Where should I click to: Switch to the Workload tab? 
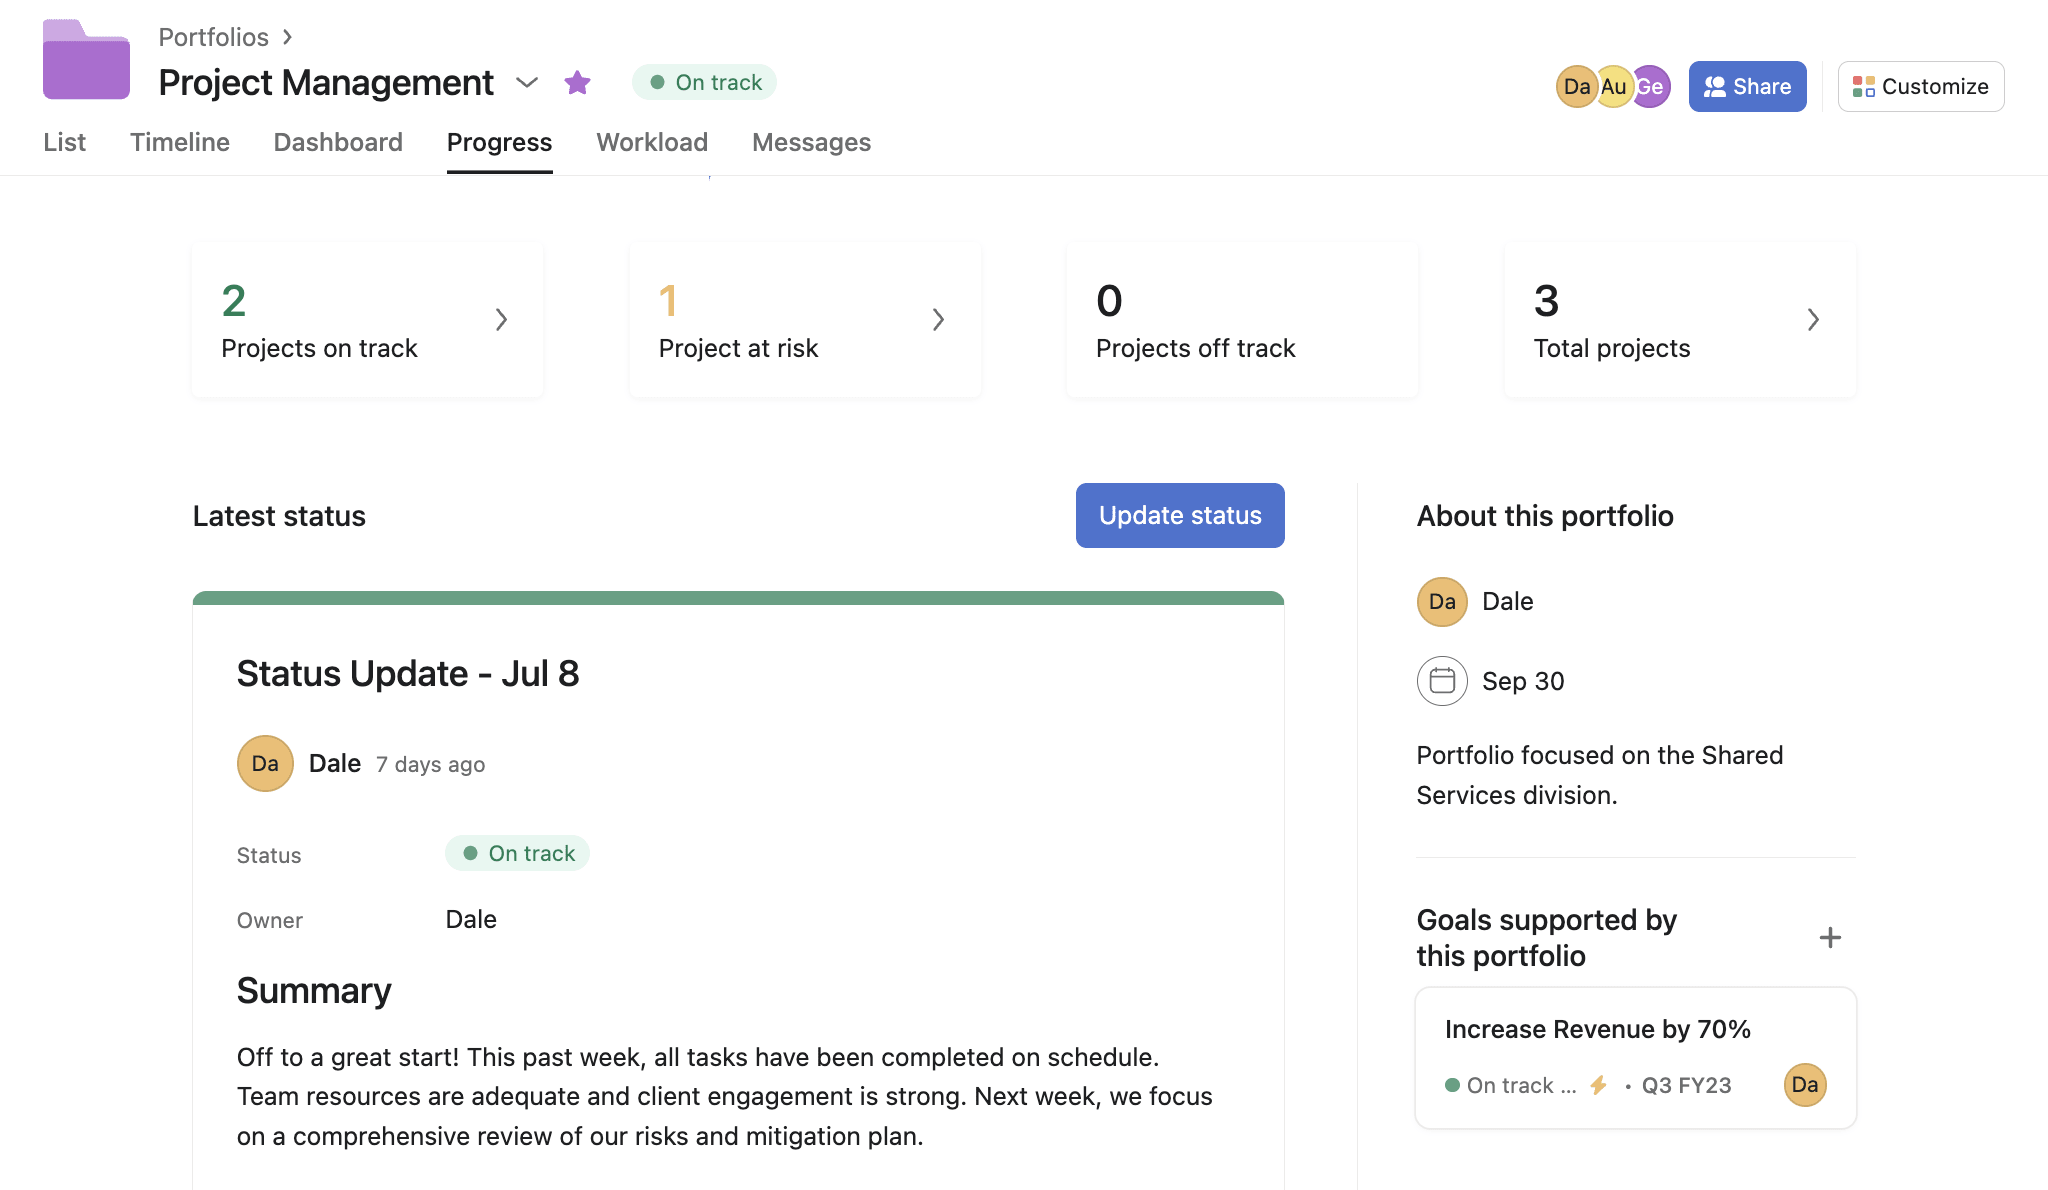652,140
